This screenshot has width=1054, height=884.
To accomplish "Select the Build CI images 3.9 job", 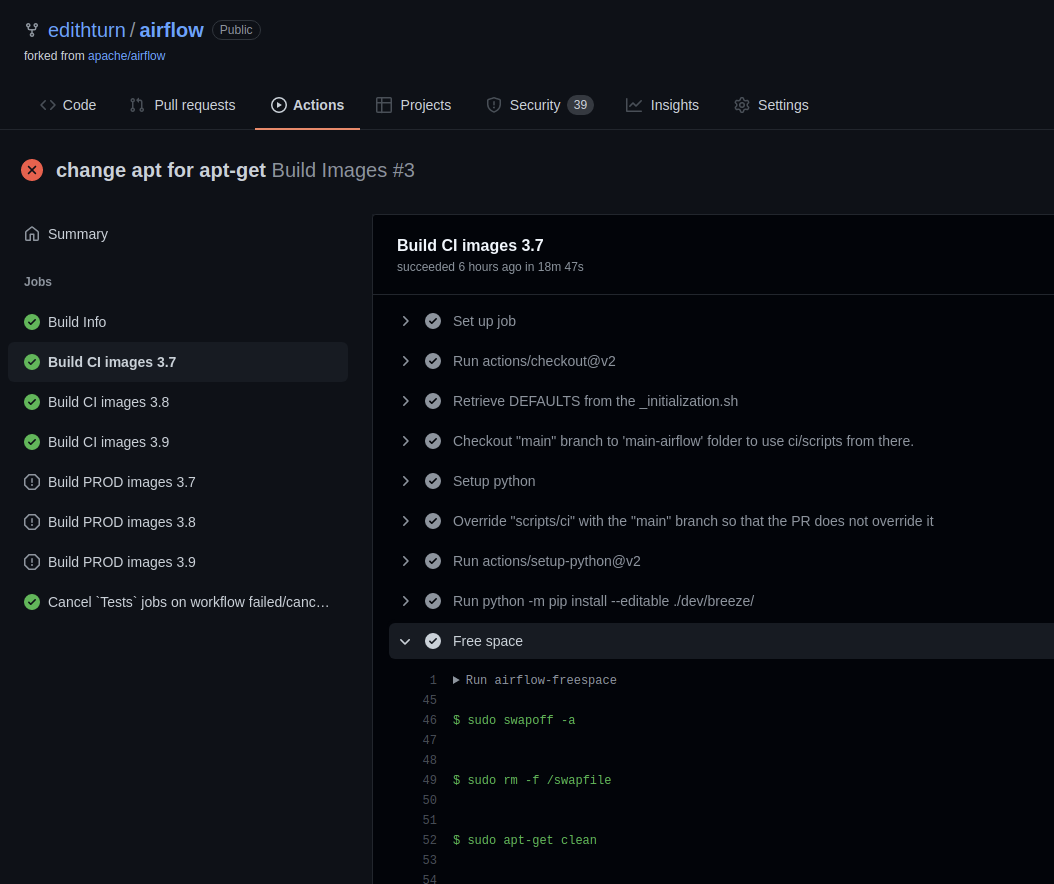I will [177, 442].
